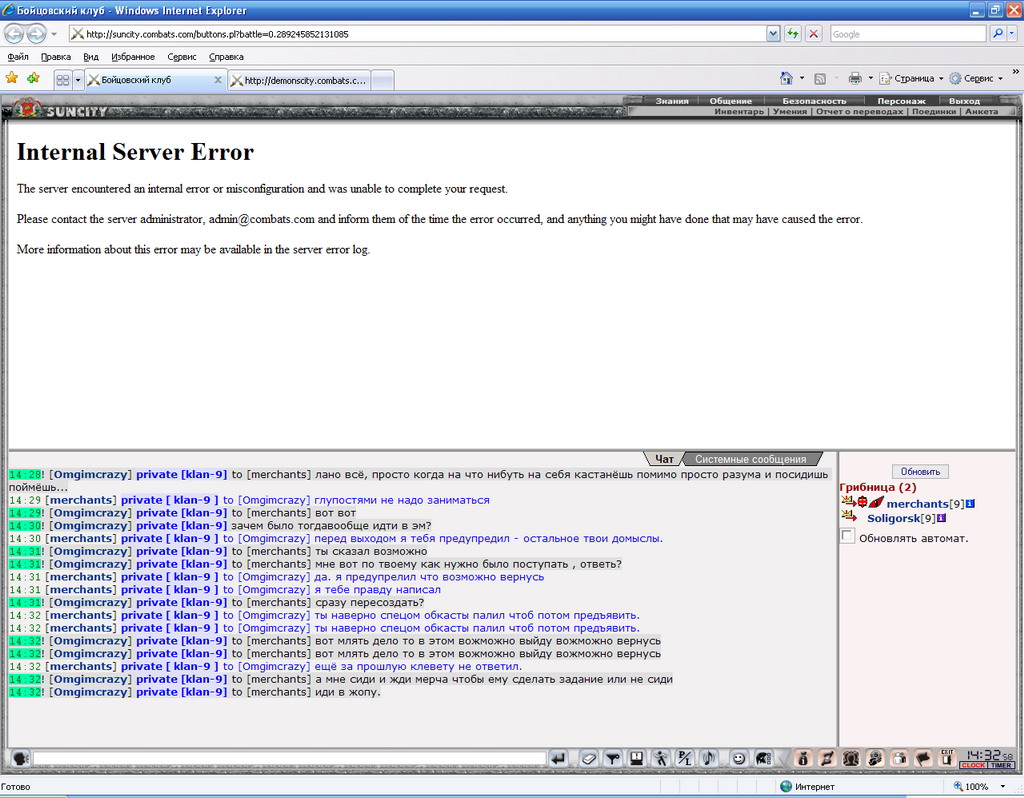This screenshot has width=1024, height=798.
Task: Open the Избранное menu
Action: pos(133,57)
